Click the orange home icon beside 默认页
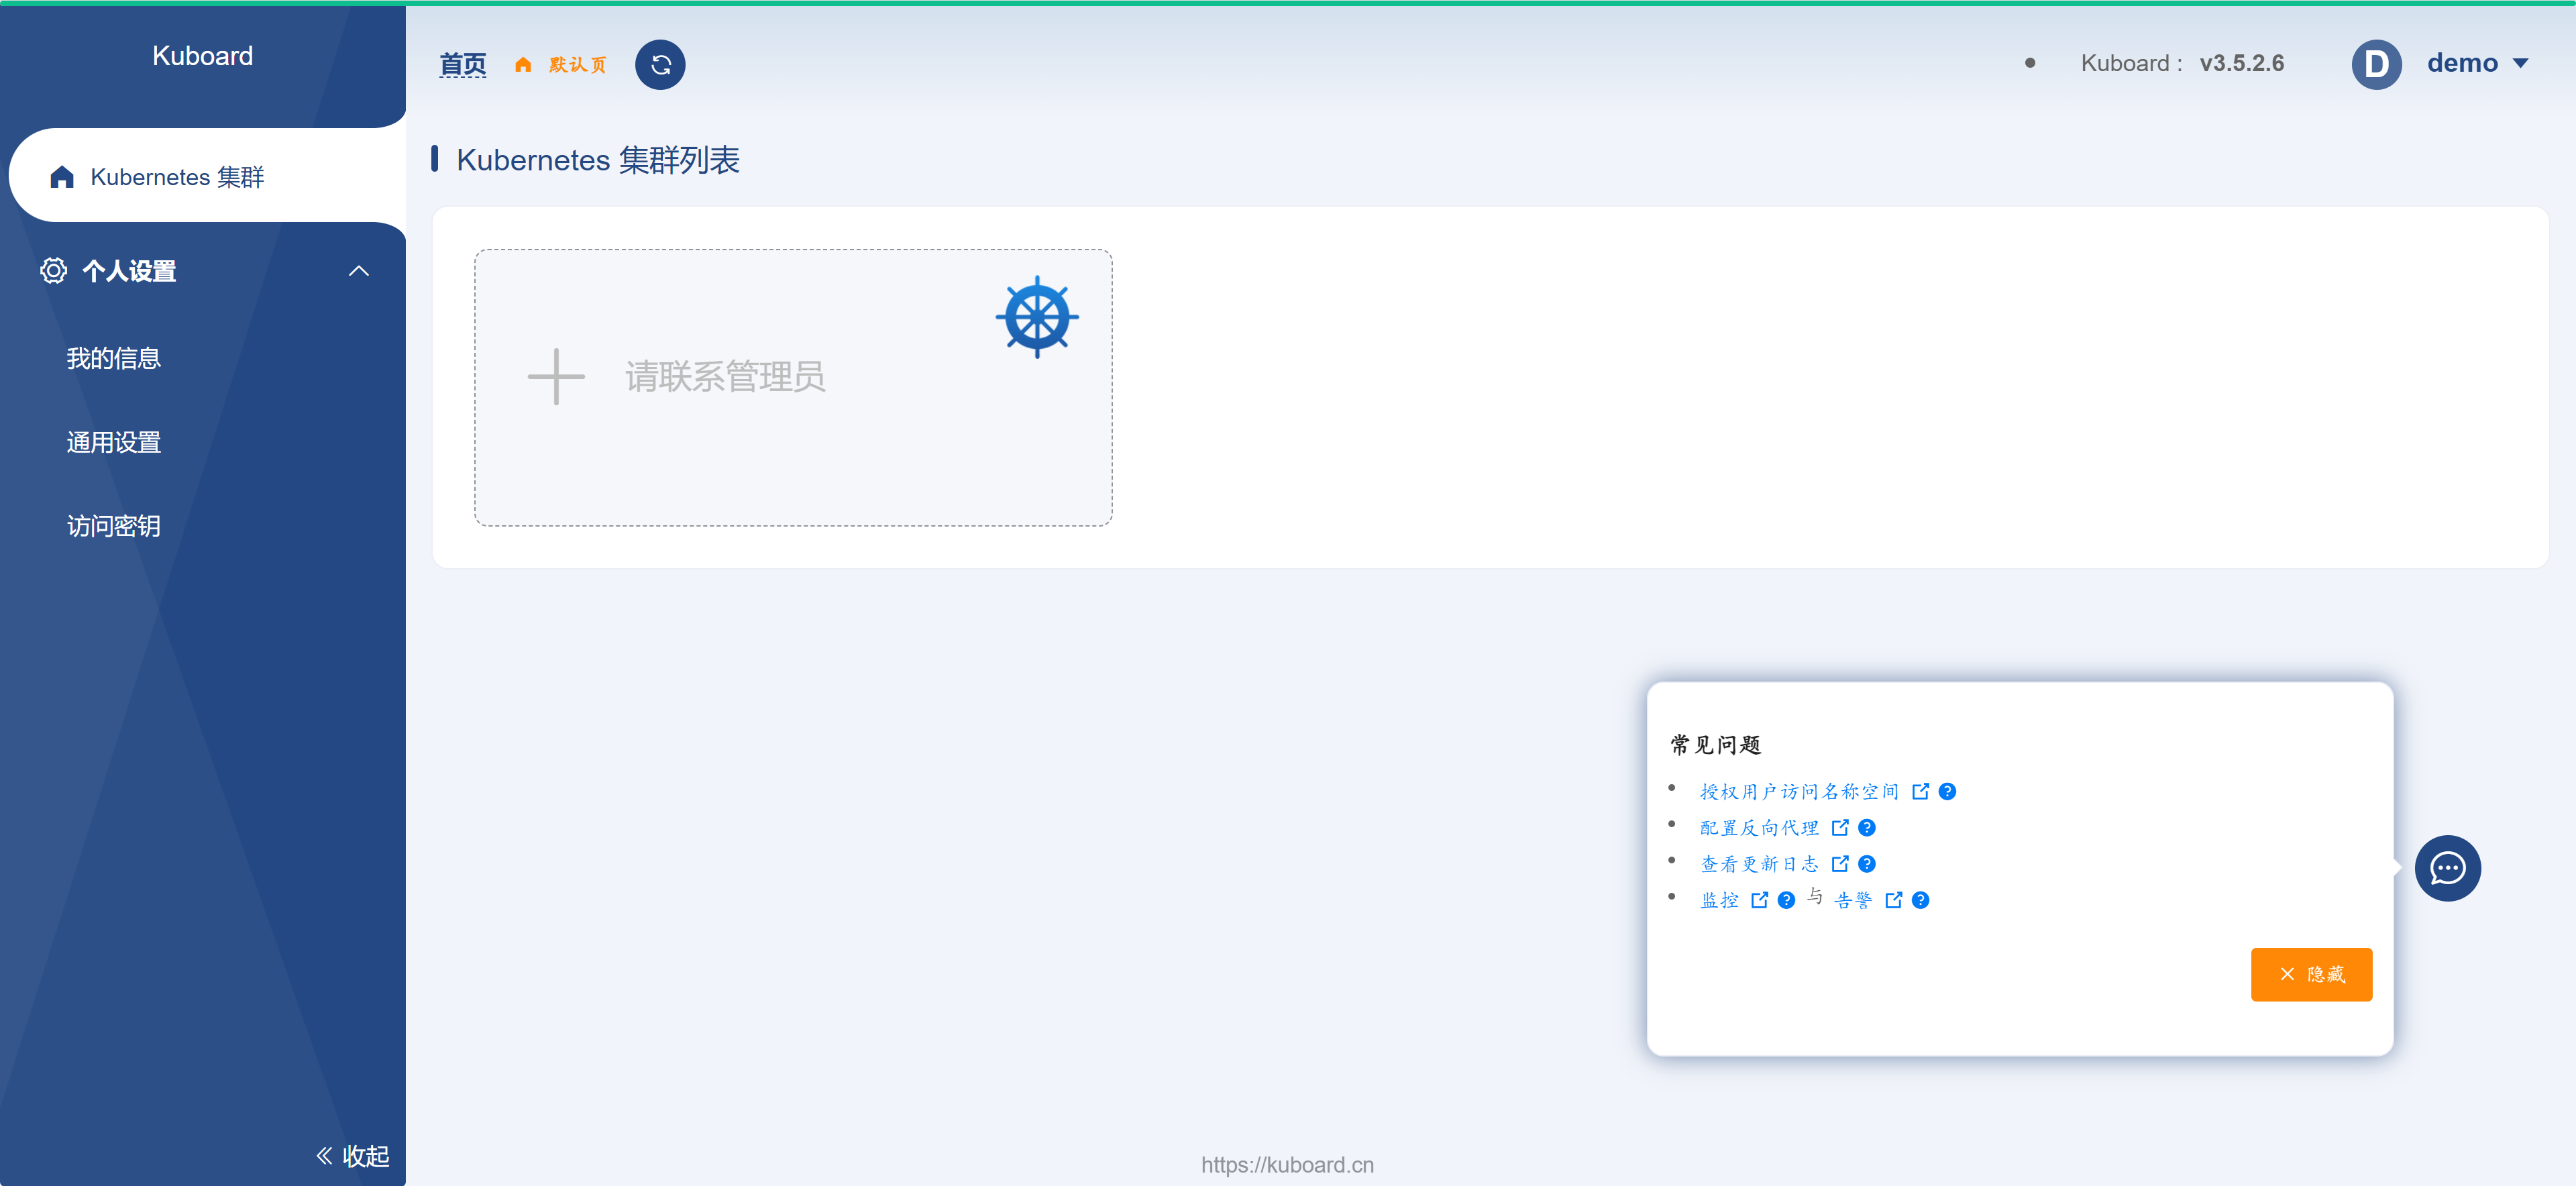 click(523, 65)
